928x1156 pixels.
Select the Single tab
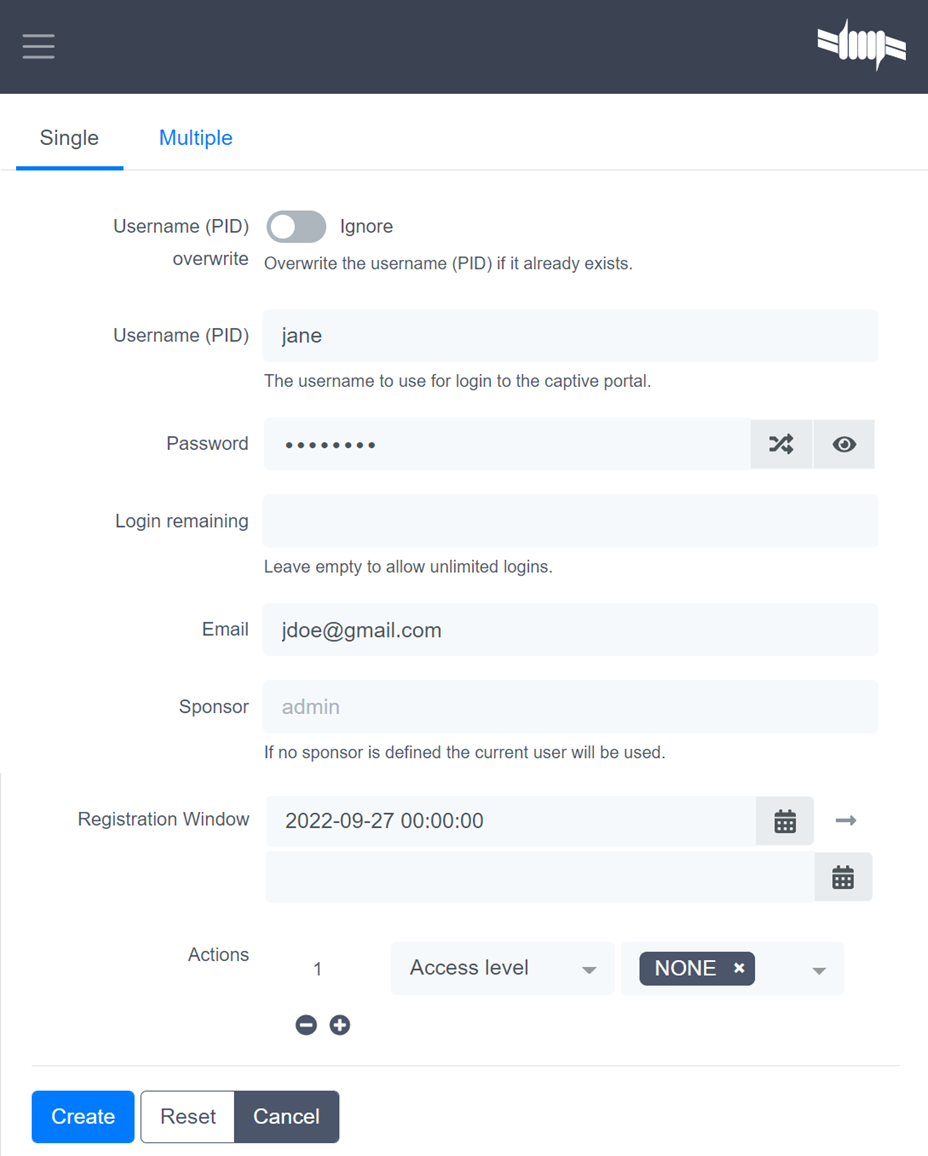[69, 138]
